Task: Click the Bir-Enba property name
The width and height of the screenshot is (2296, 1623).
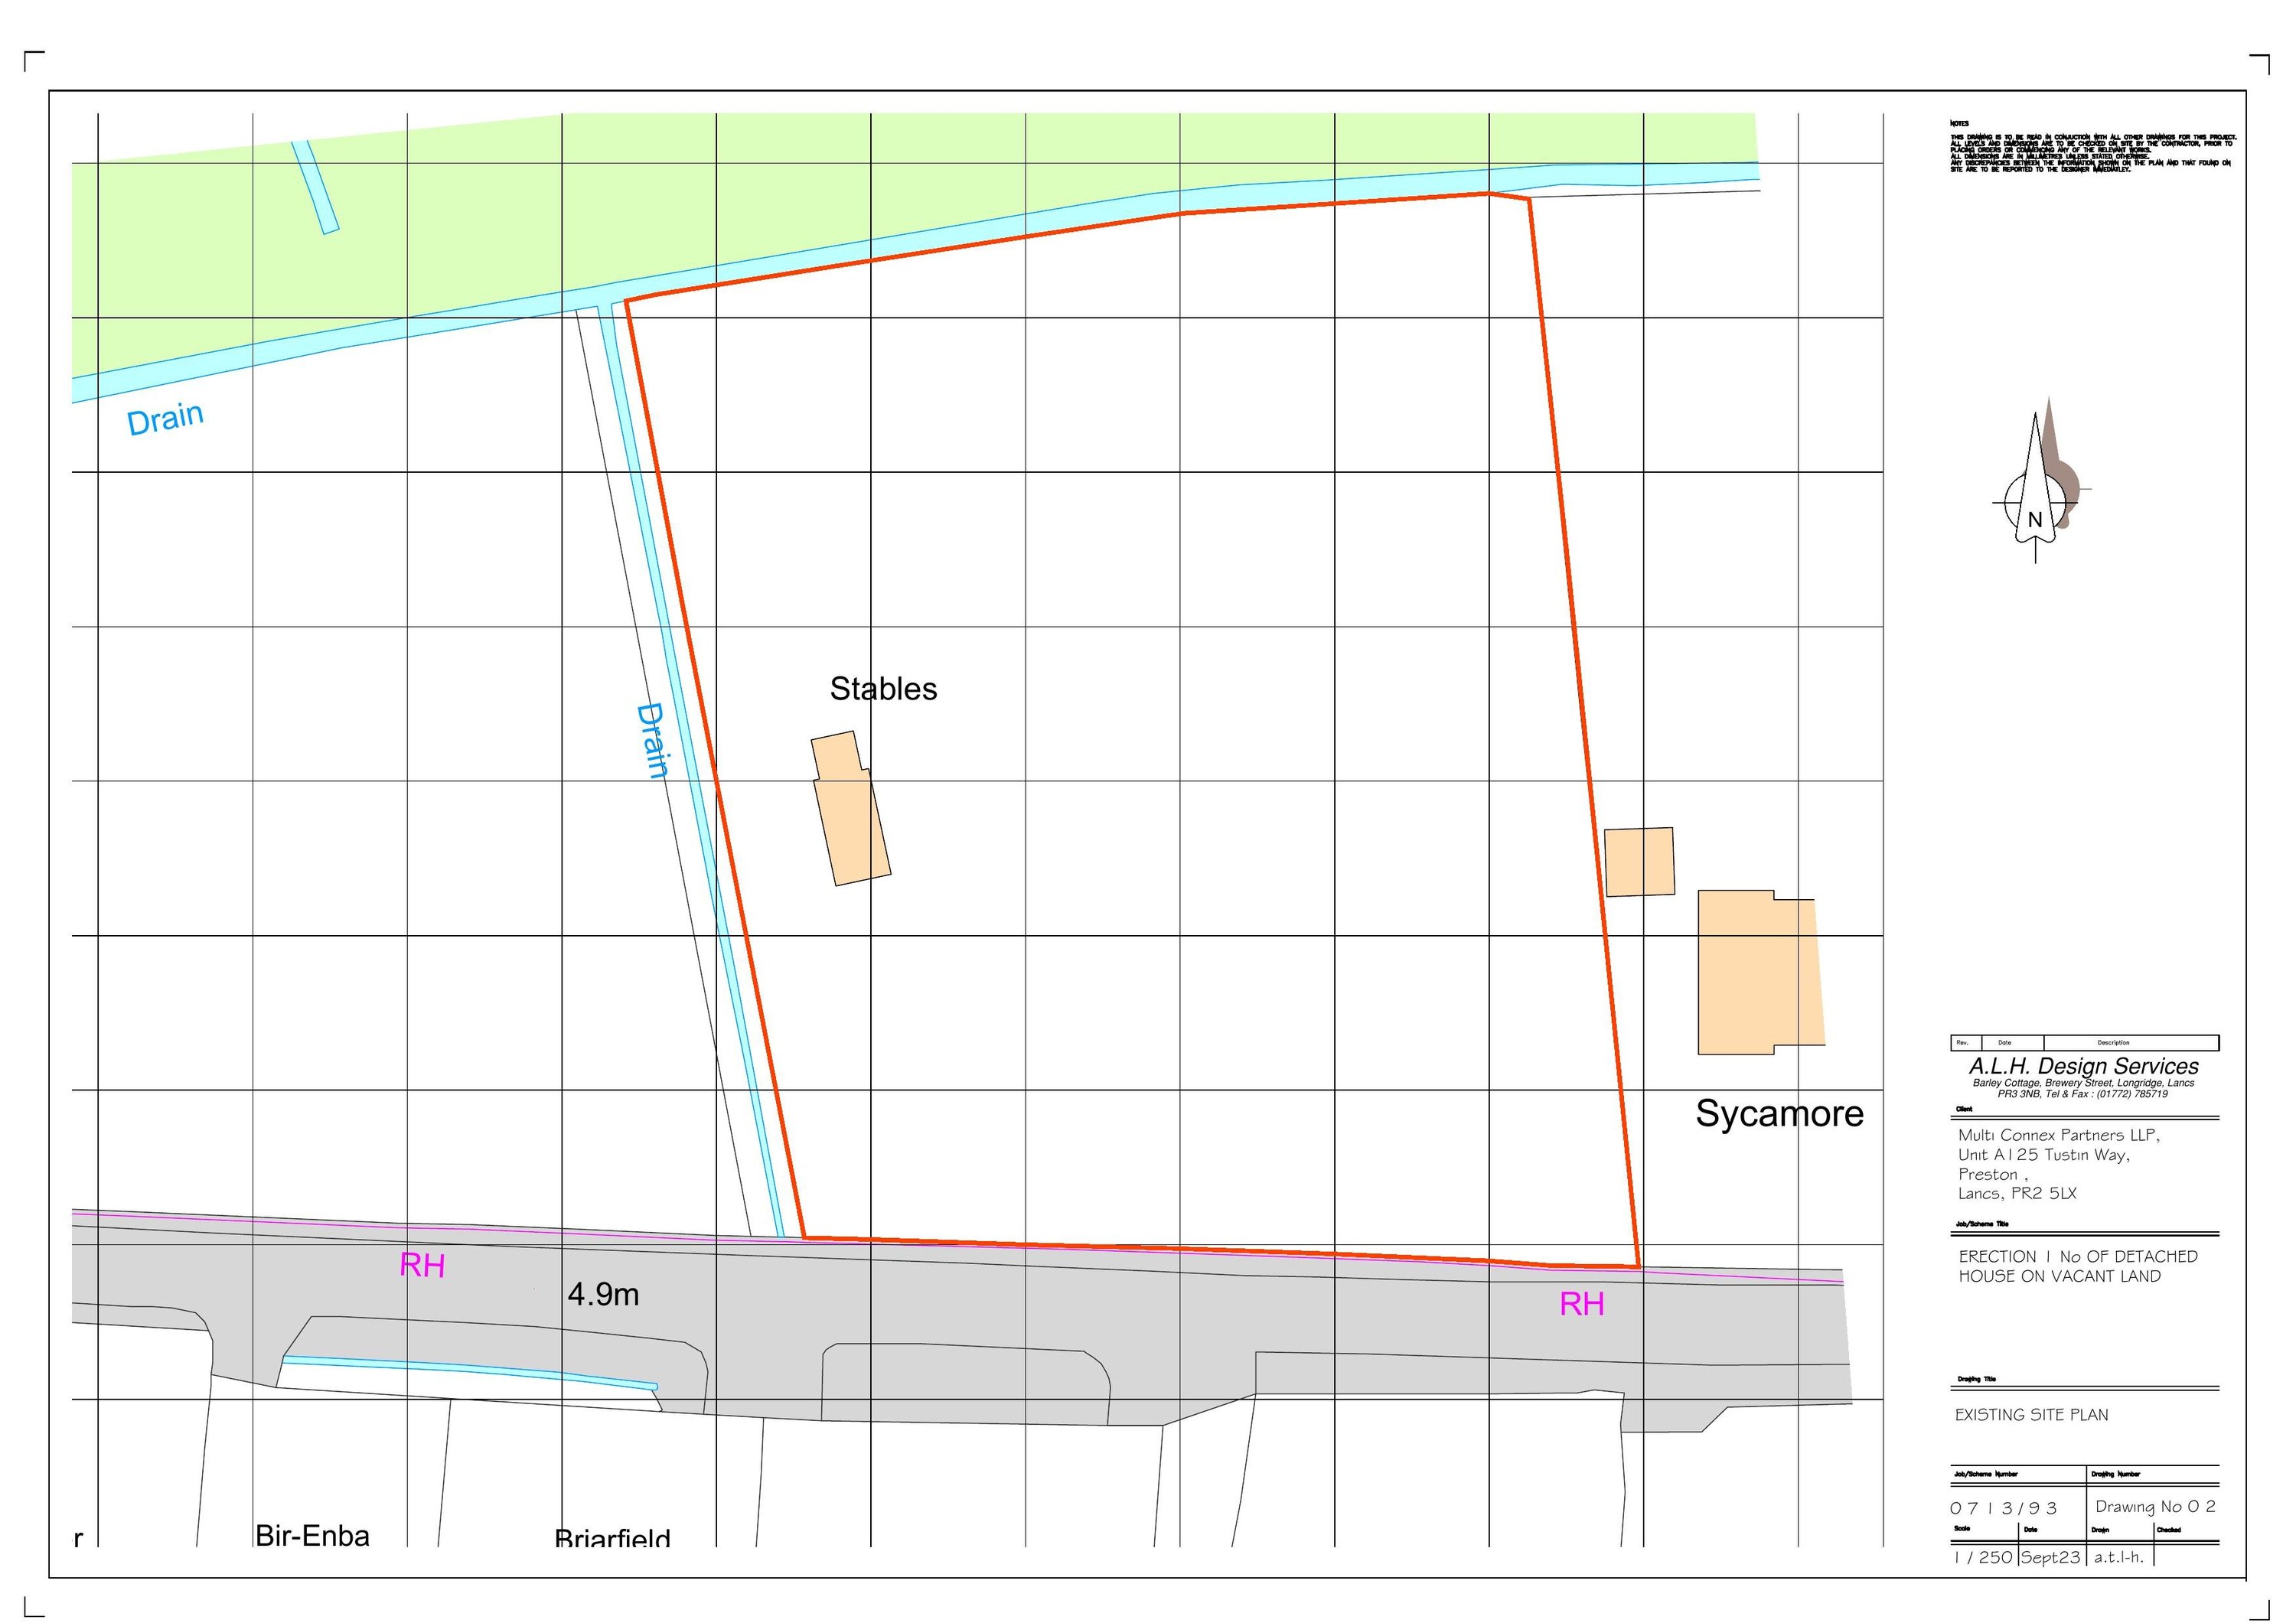Action: (312, 1535)
